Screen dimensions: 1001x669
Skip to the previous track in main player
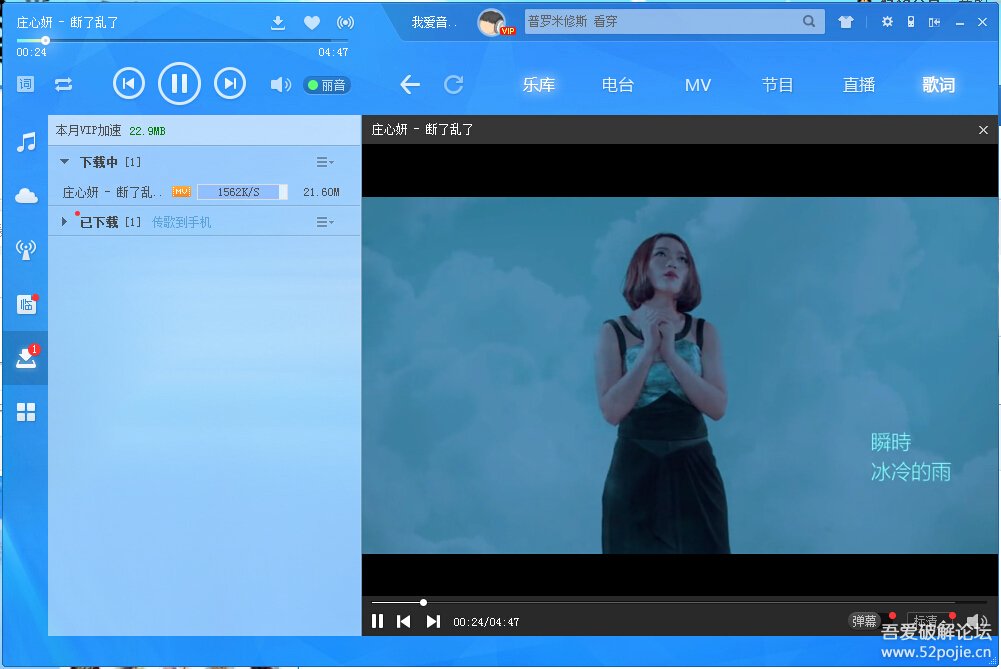(129, 84)
